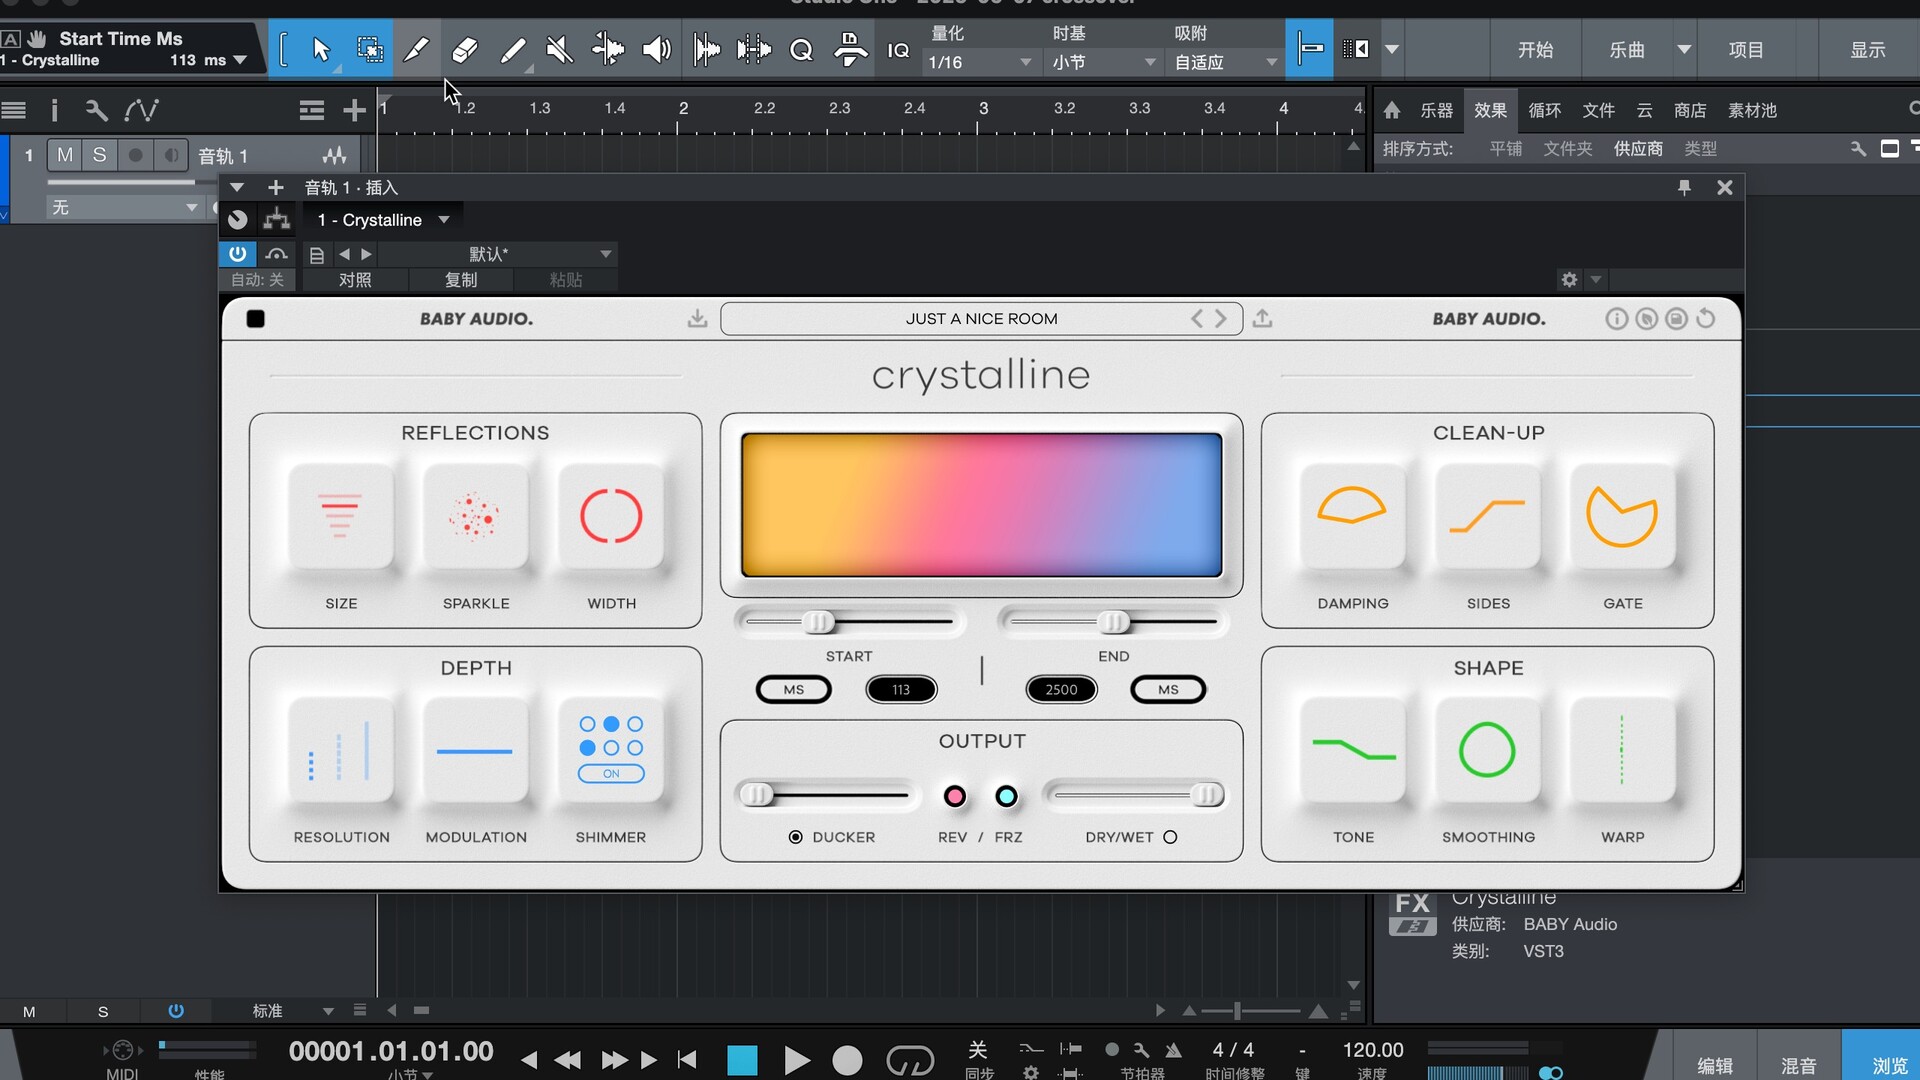
Task: Click the 开始 button
Action: [1536, 49]
